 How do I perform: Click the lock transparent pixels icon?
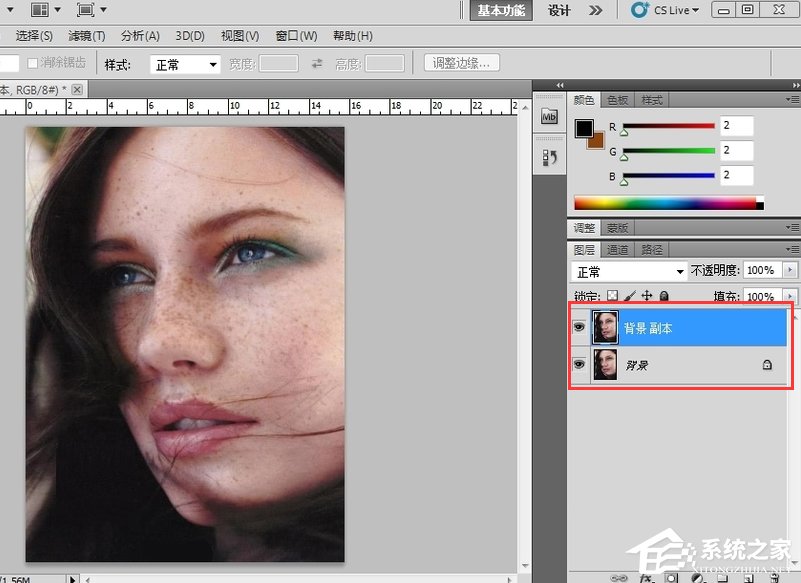click(x=613, y=296)
